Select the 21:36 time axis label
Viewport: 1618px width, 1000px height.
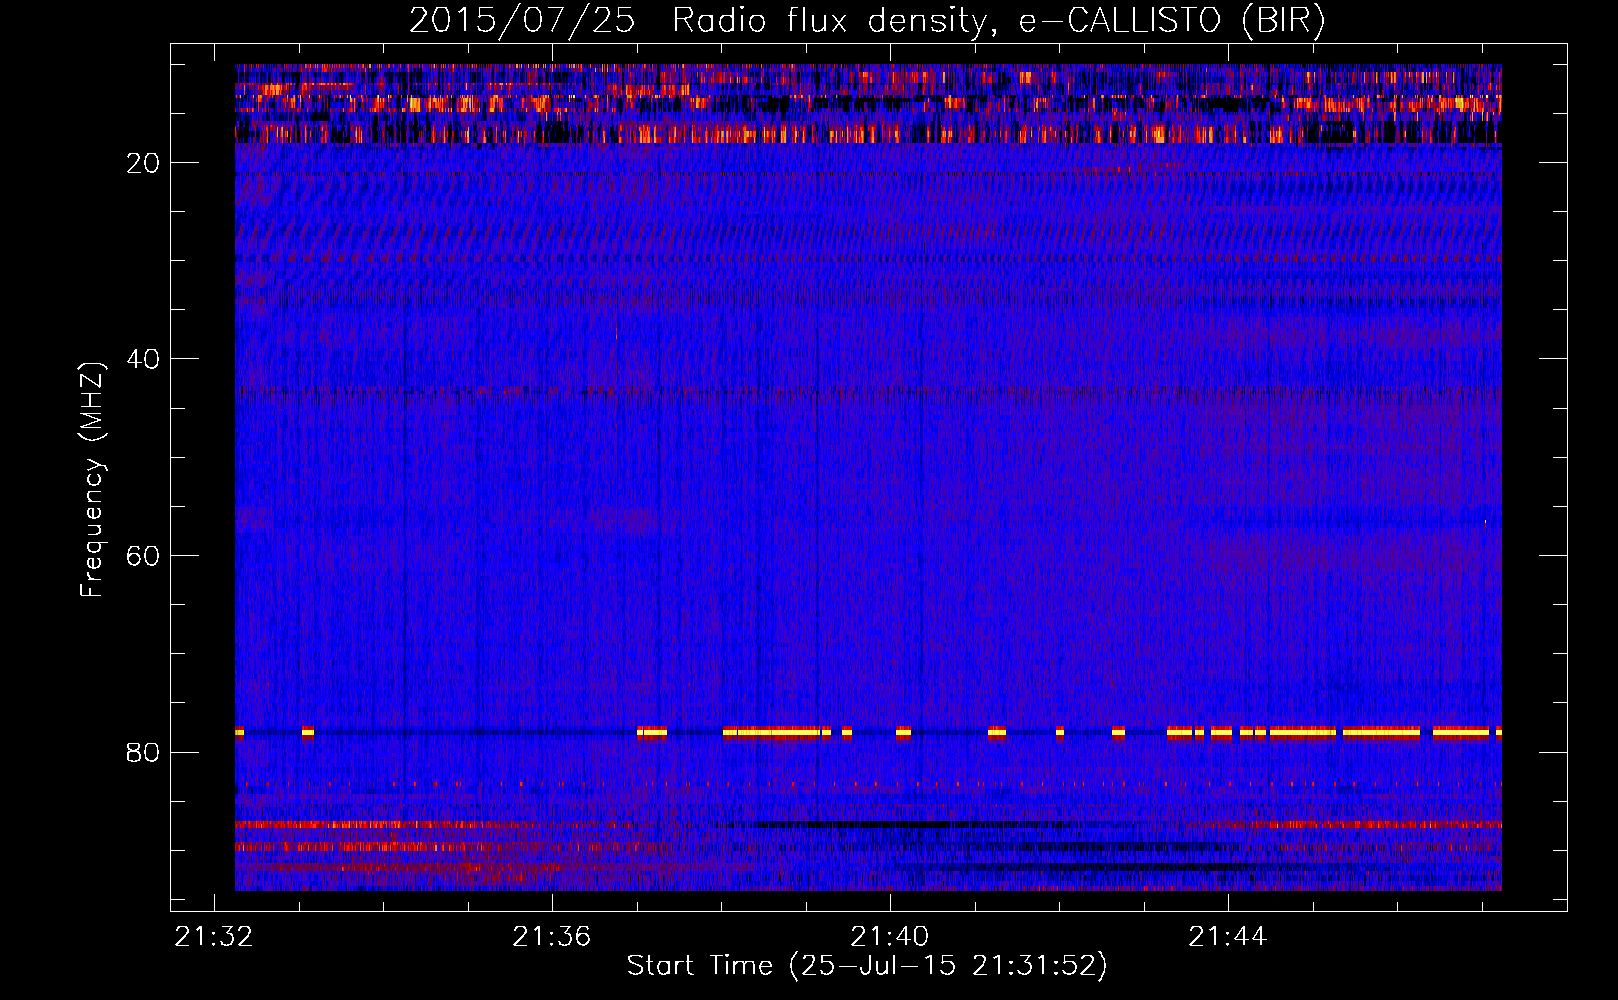pos(551,937)
